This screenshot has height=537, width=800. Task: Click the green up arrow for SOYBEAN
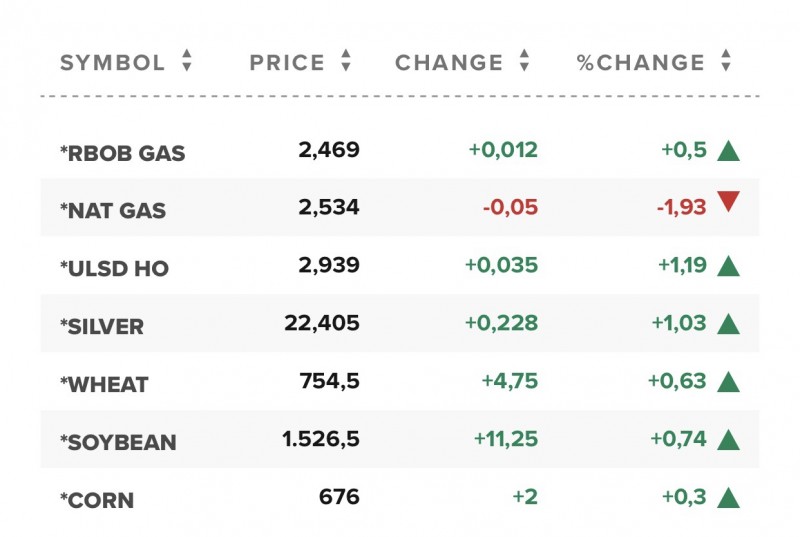point(728,440)
